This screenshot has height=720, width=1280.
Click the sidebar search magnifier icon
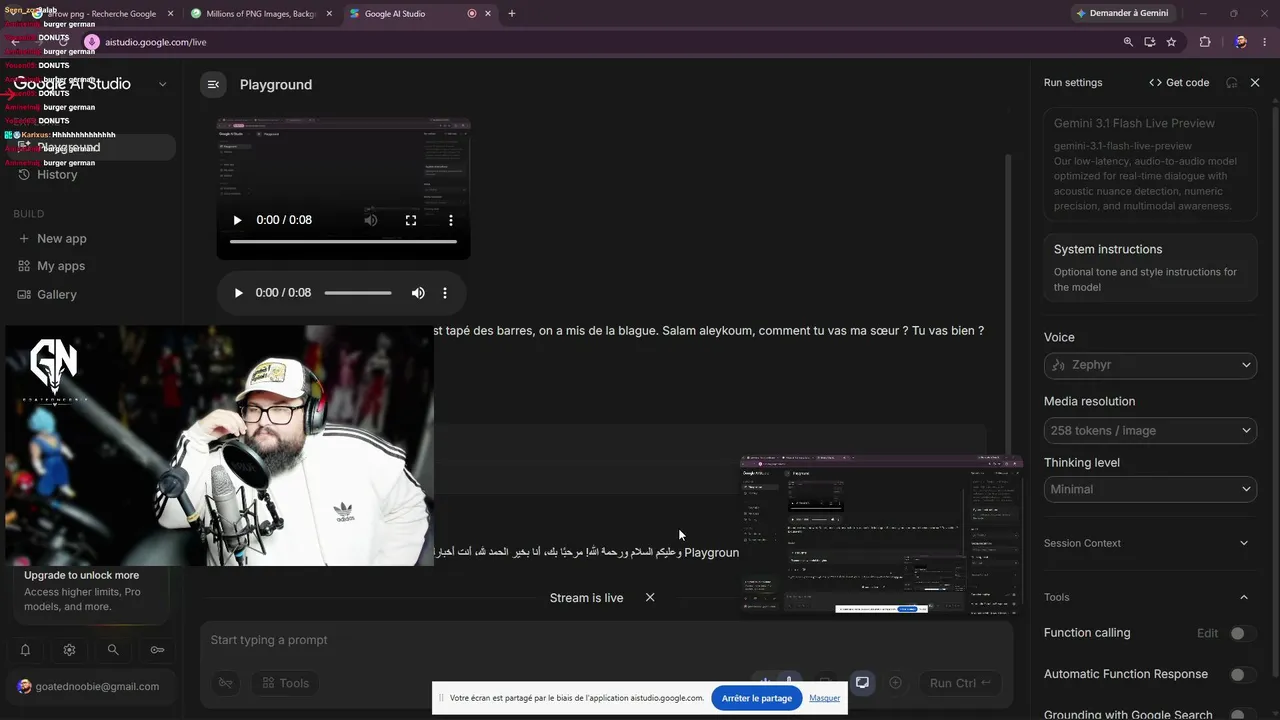point(113,650)
